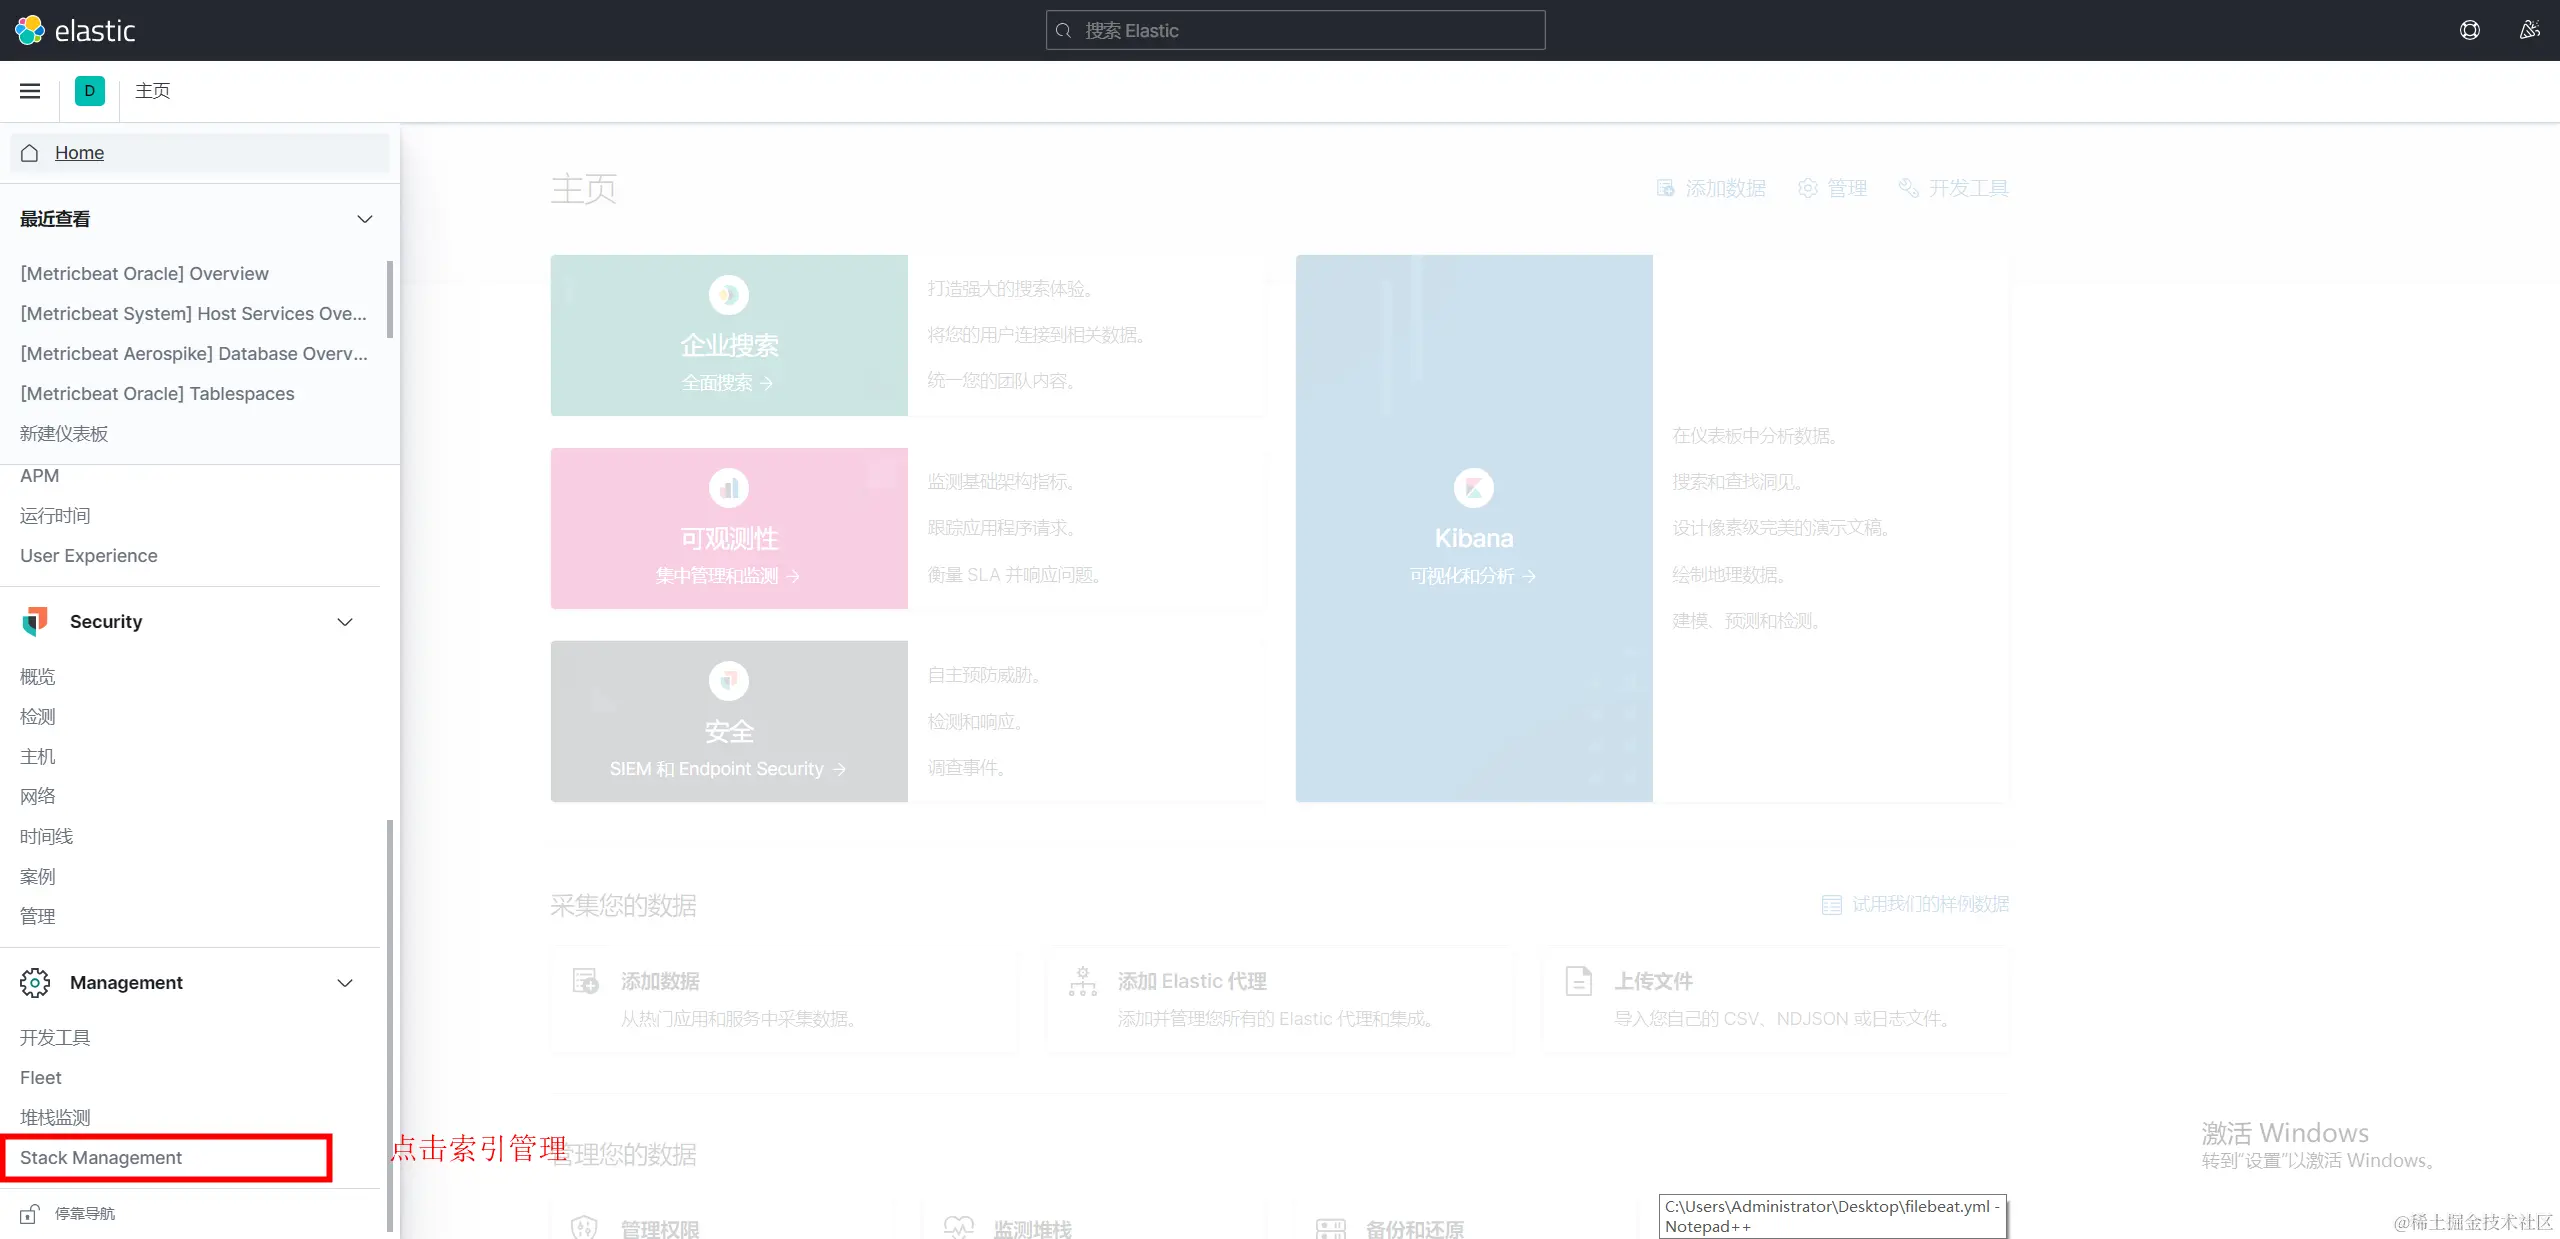Collapse the 最近查看 section

pyautogui.click(x=365, y=219)
